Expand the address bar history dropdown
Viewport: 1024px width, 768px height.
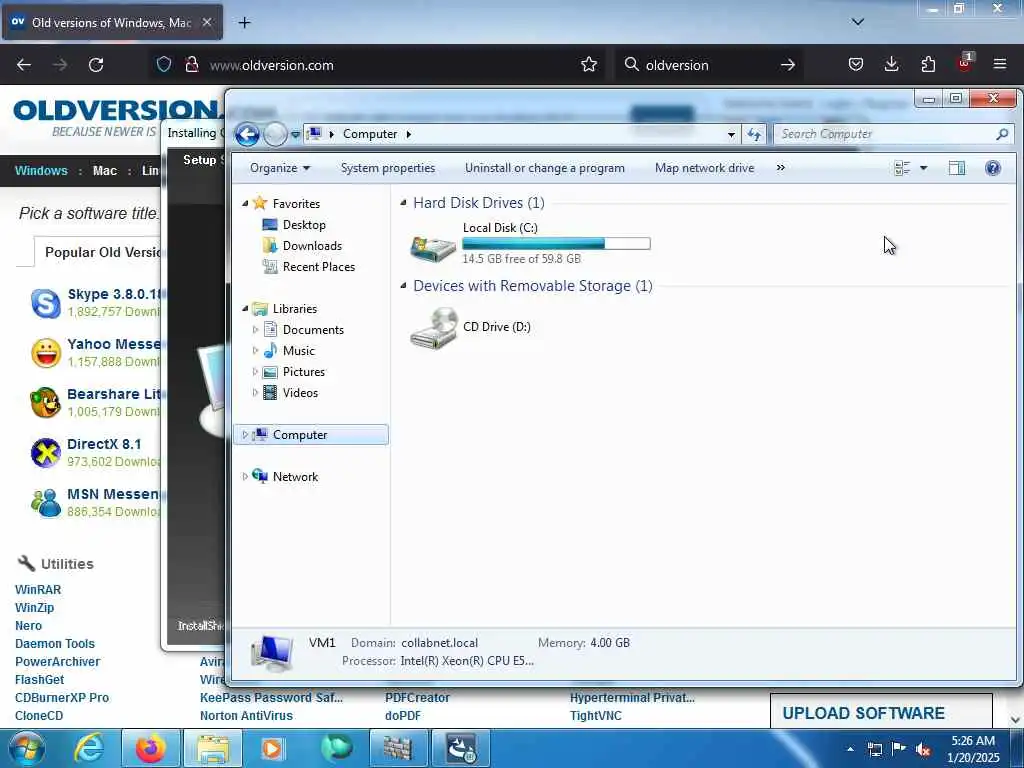731,135
